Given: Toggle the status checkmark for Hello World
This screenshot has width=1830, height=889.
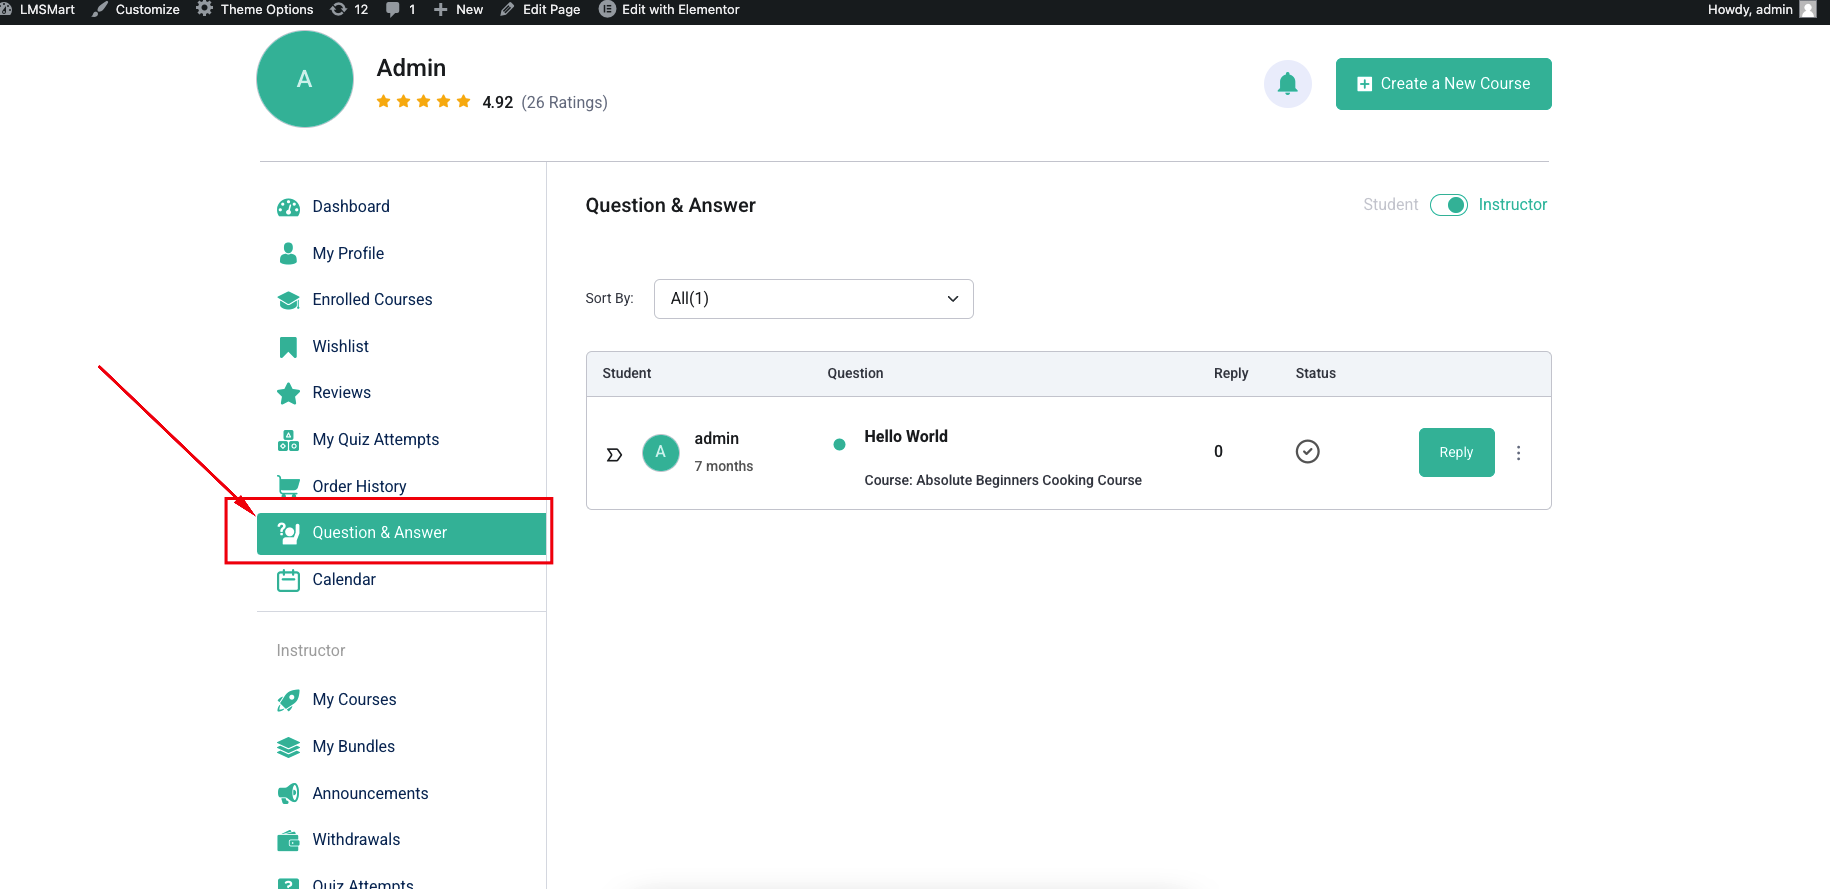Looking at the screenshot, I should pos(1307,452).
